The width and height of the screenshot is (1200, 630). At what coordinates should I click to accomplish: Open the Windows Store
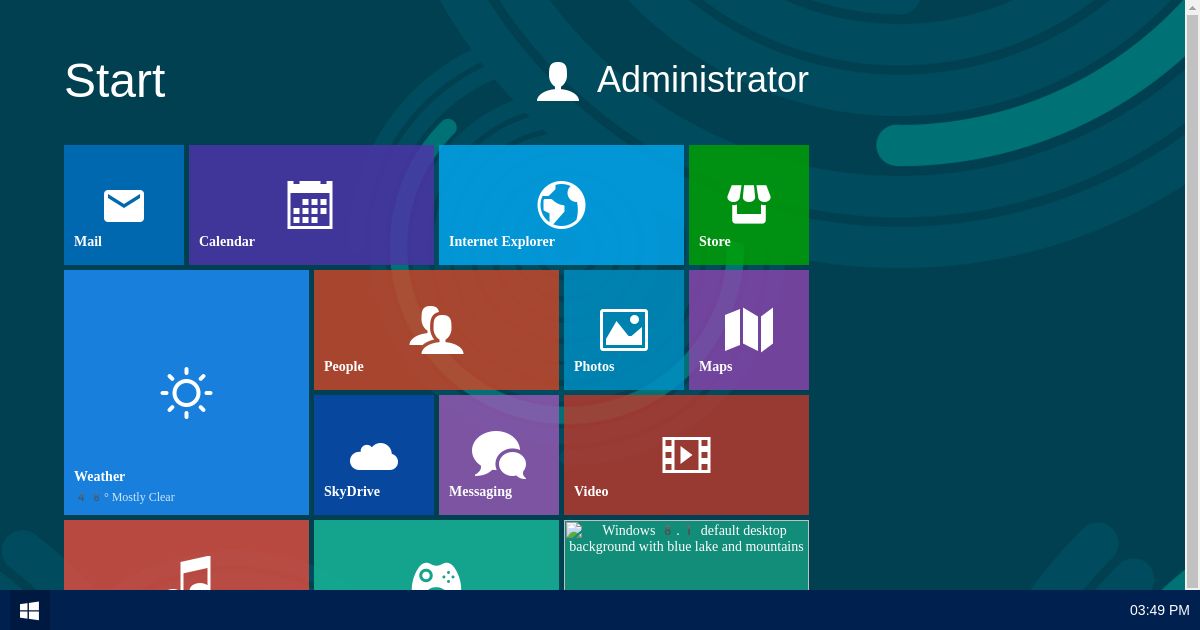point(748,204)
